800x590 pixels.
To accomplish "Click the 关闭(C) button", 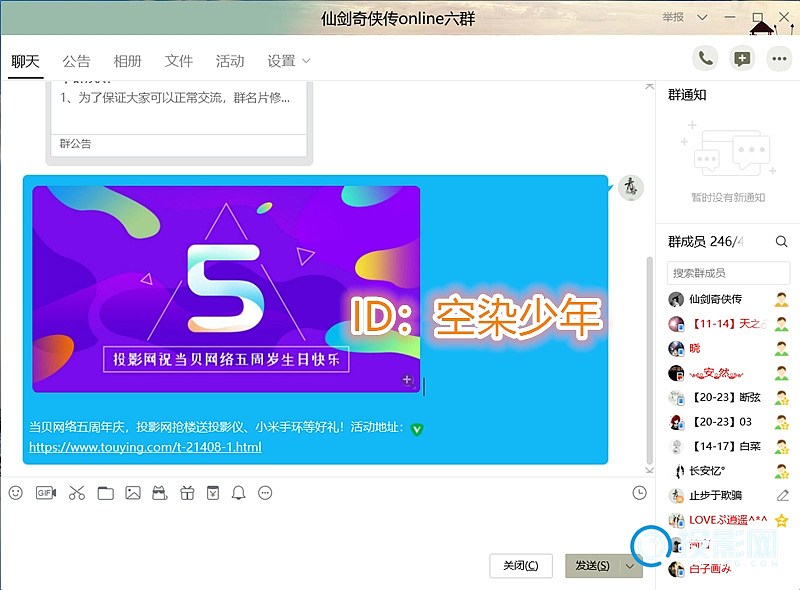I will pos(520,566).
